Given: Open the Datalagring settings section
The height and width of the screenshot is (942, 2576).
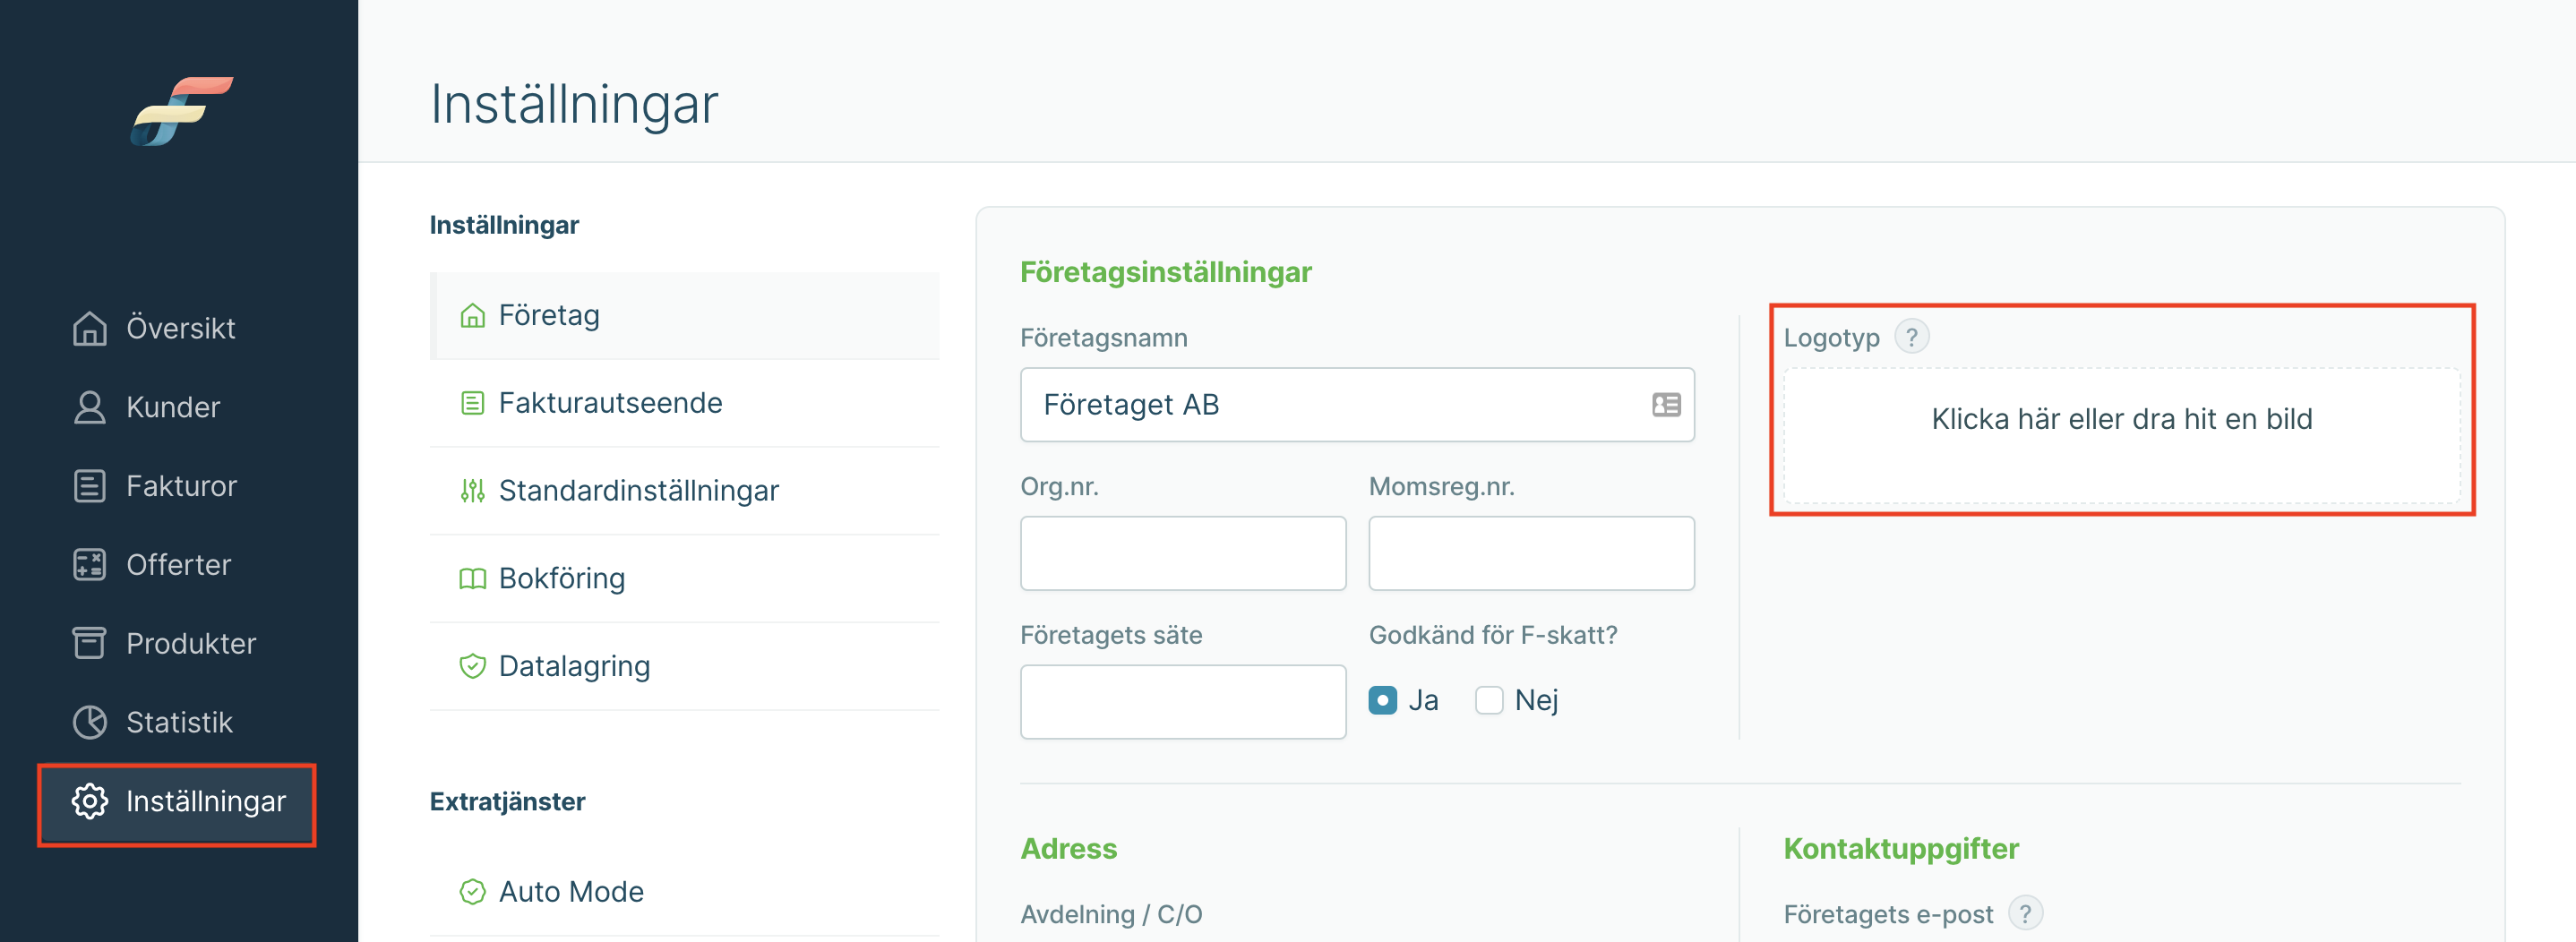Looking at the screenshot, I should (685, 666).
